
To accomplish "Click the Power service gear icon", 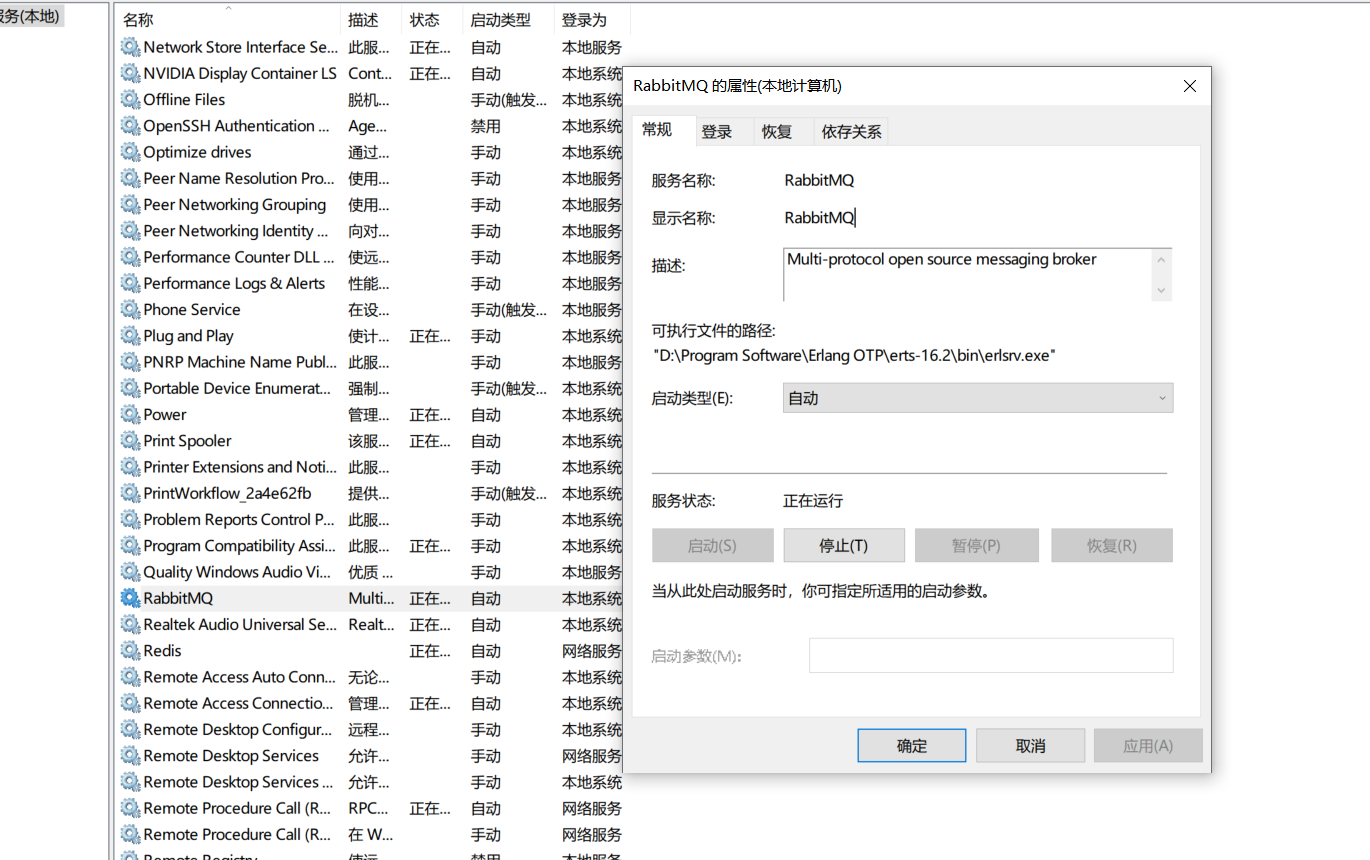I will pyautogui.click(x=130, y=414).
